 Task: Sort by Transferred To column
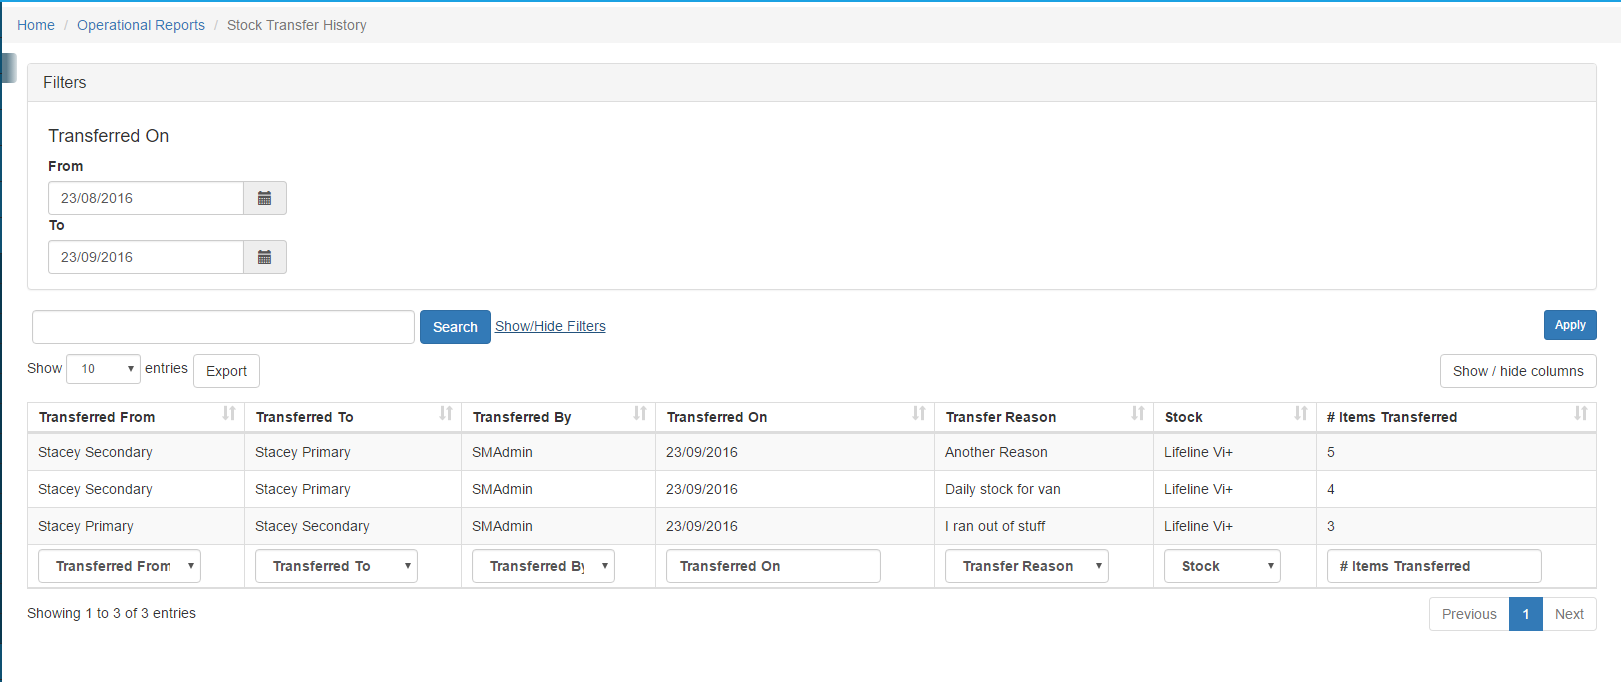point(352,417)
